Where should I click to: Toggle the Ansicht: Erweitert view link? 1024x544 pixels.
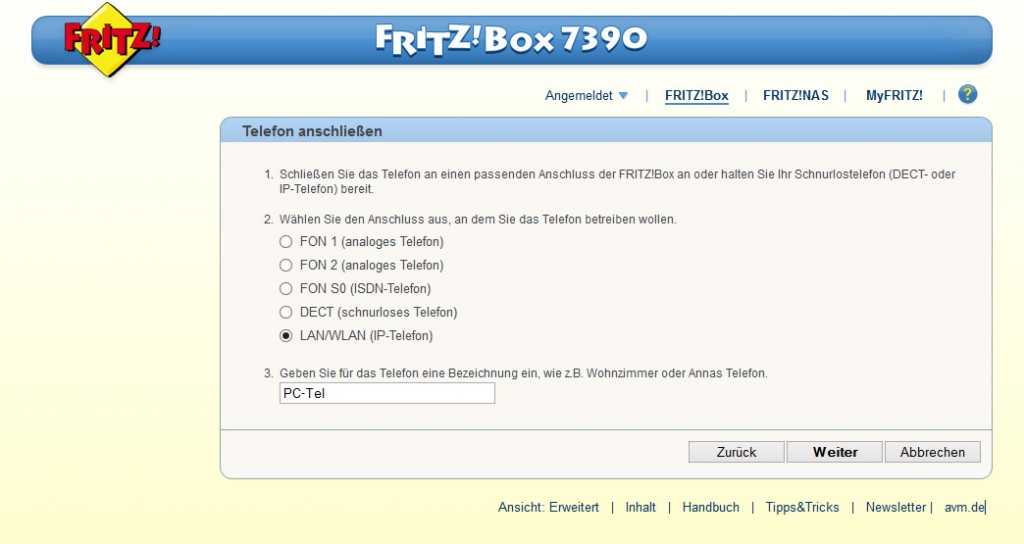(548, 507)
